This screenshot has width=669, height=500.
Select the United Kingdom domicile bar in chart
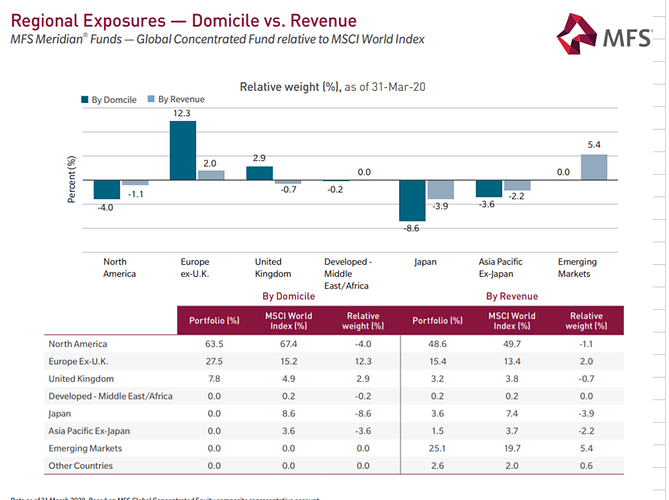pyautogui.click(x=259, y=173)
